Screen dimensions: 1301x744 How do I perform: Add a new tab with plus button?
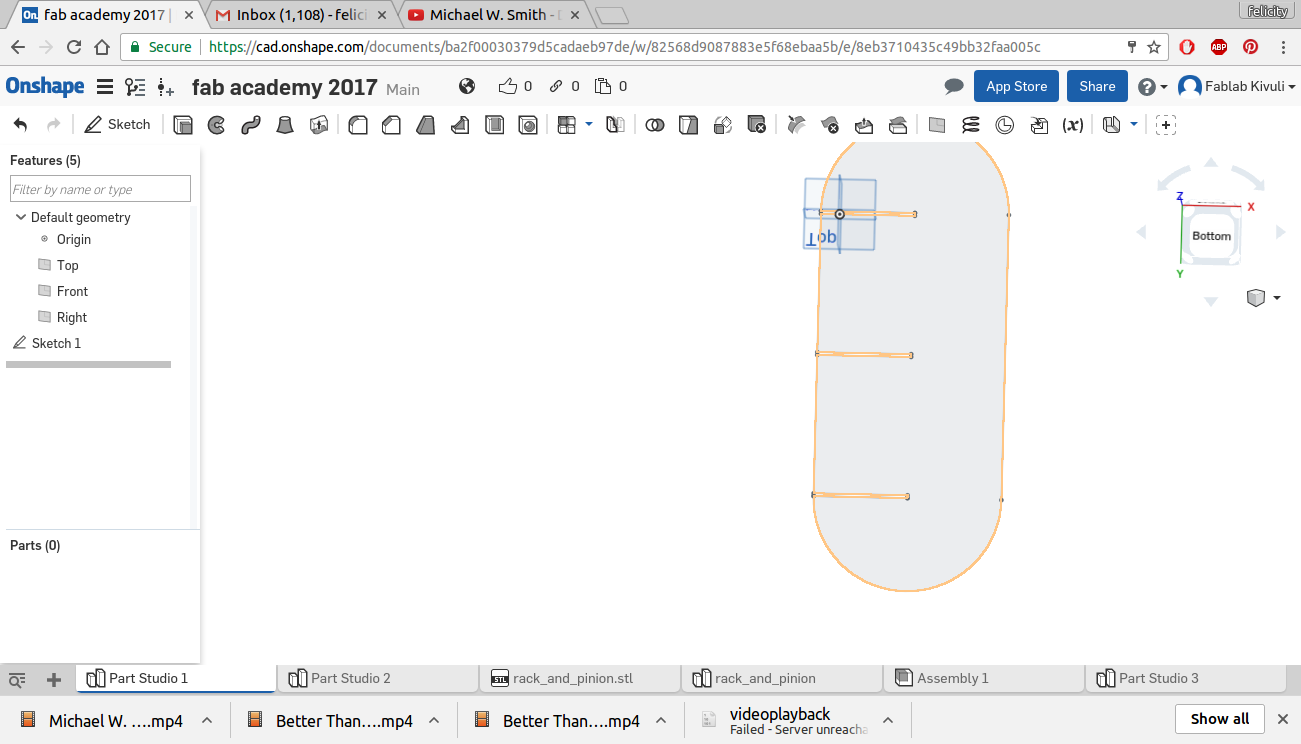pos(54,679)
